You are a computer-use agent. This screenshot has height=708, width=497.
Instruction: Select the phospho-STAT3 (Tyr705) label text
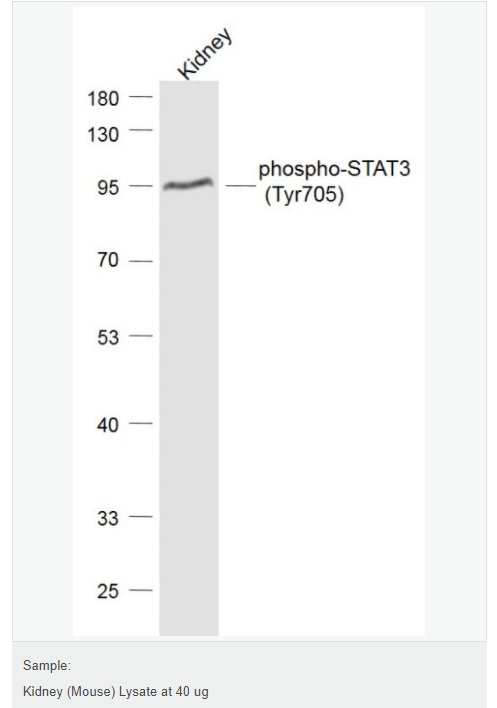pyautogui.click(x=334, y=182)
